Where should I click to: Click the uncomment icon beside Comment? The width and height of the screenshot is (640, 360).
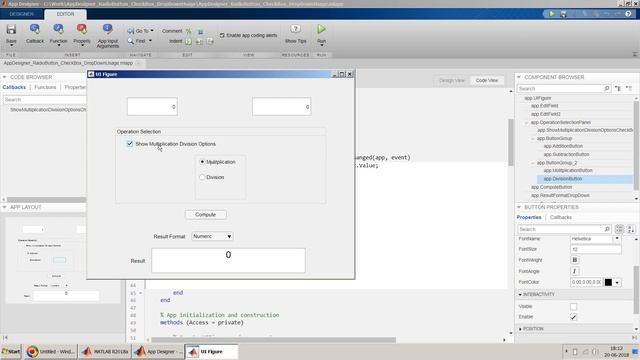tap(200, 31)
